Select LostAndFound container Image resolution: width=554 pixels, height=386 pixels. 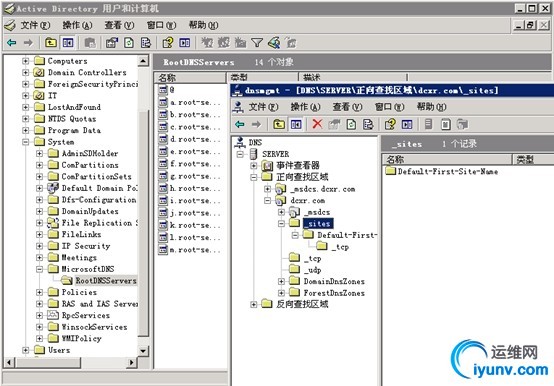(74, 107)
